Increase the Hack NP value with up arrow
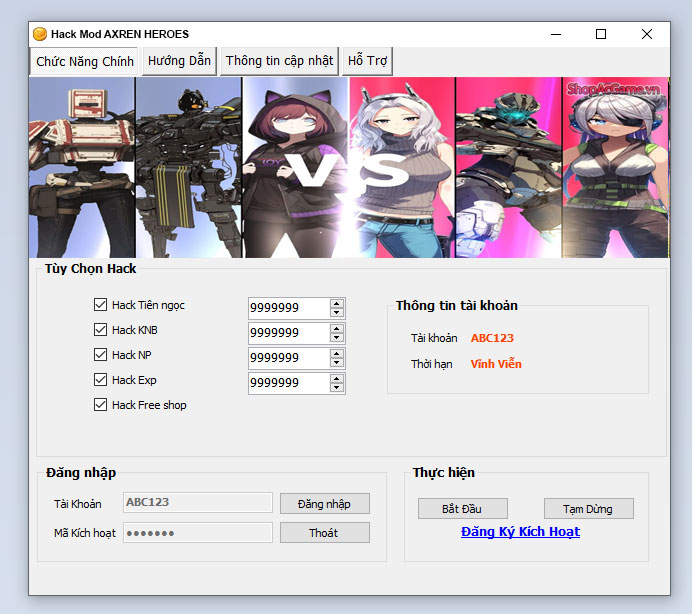The height and width of the screenshot is (616, 693). coord(337,354)
